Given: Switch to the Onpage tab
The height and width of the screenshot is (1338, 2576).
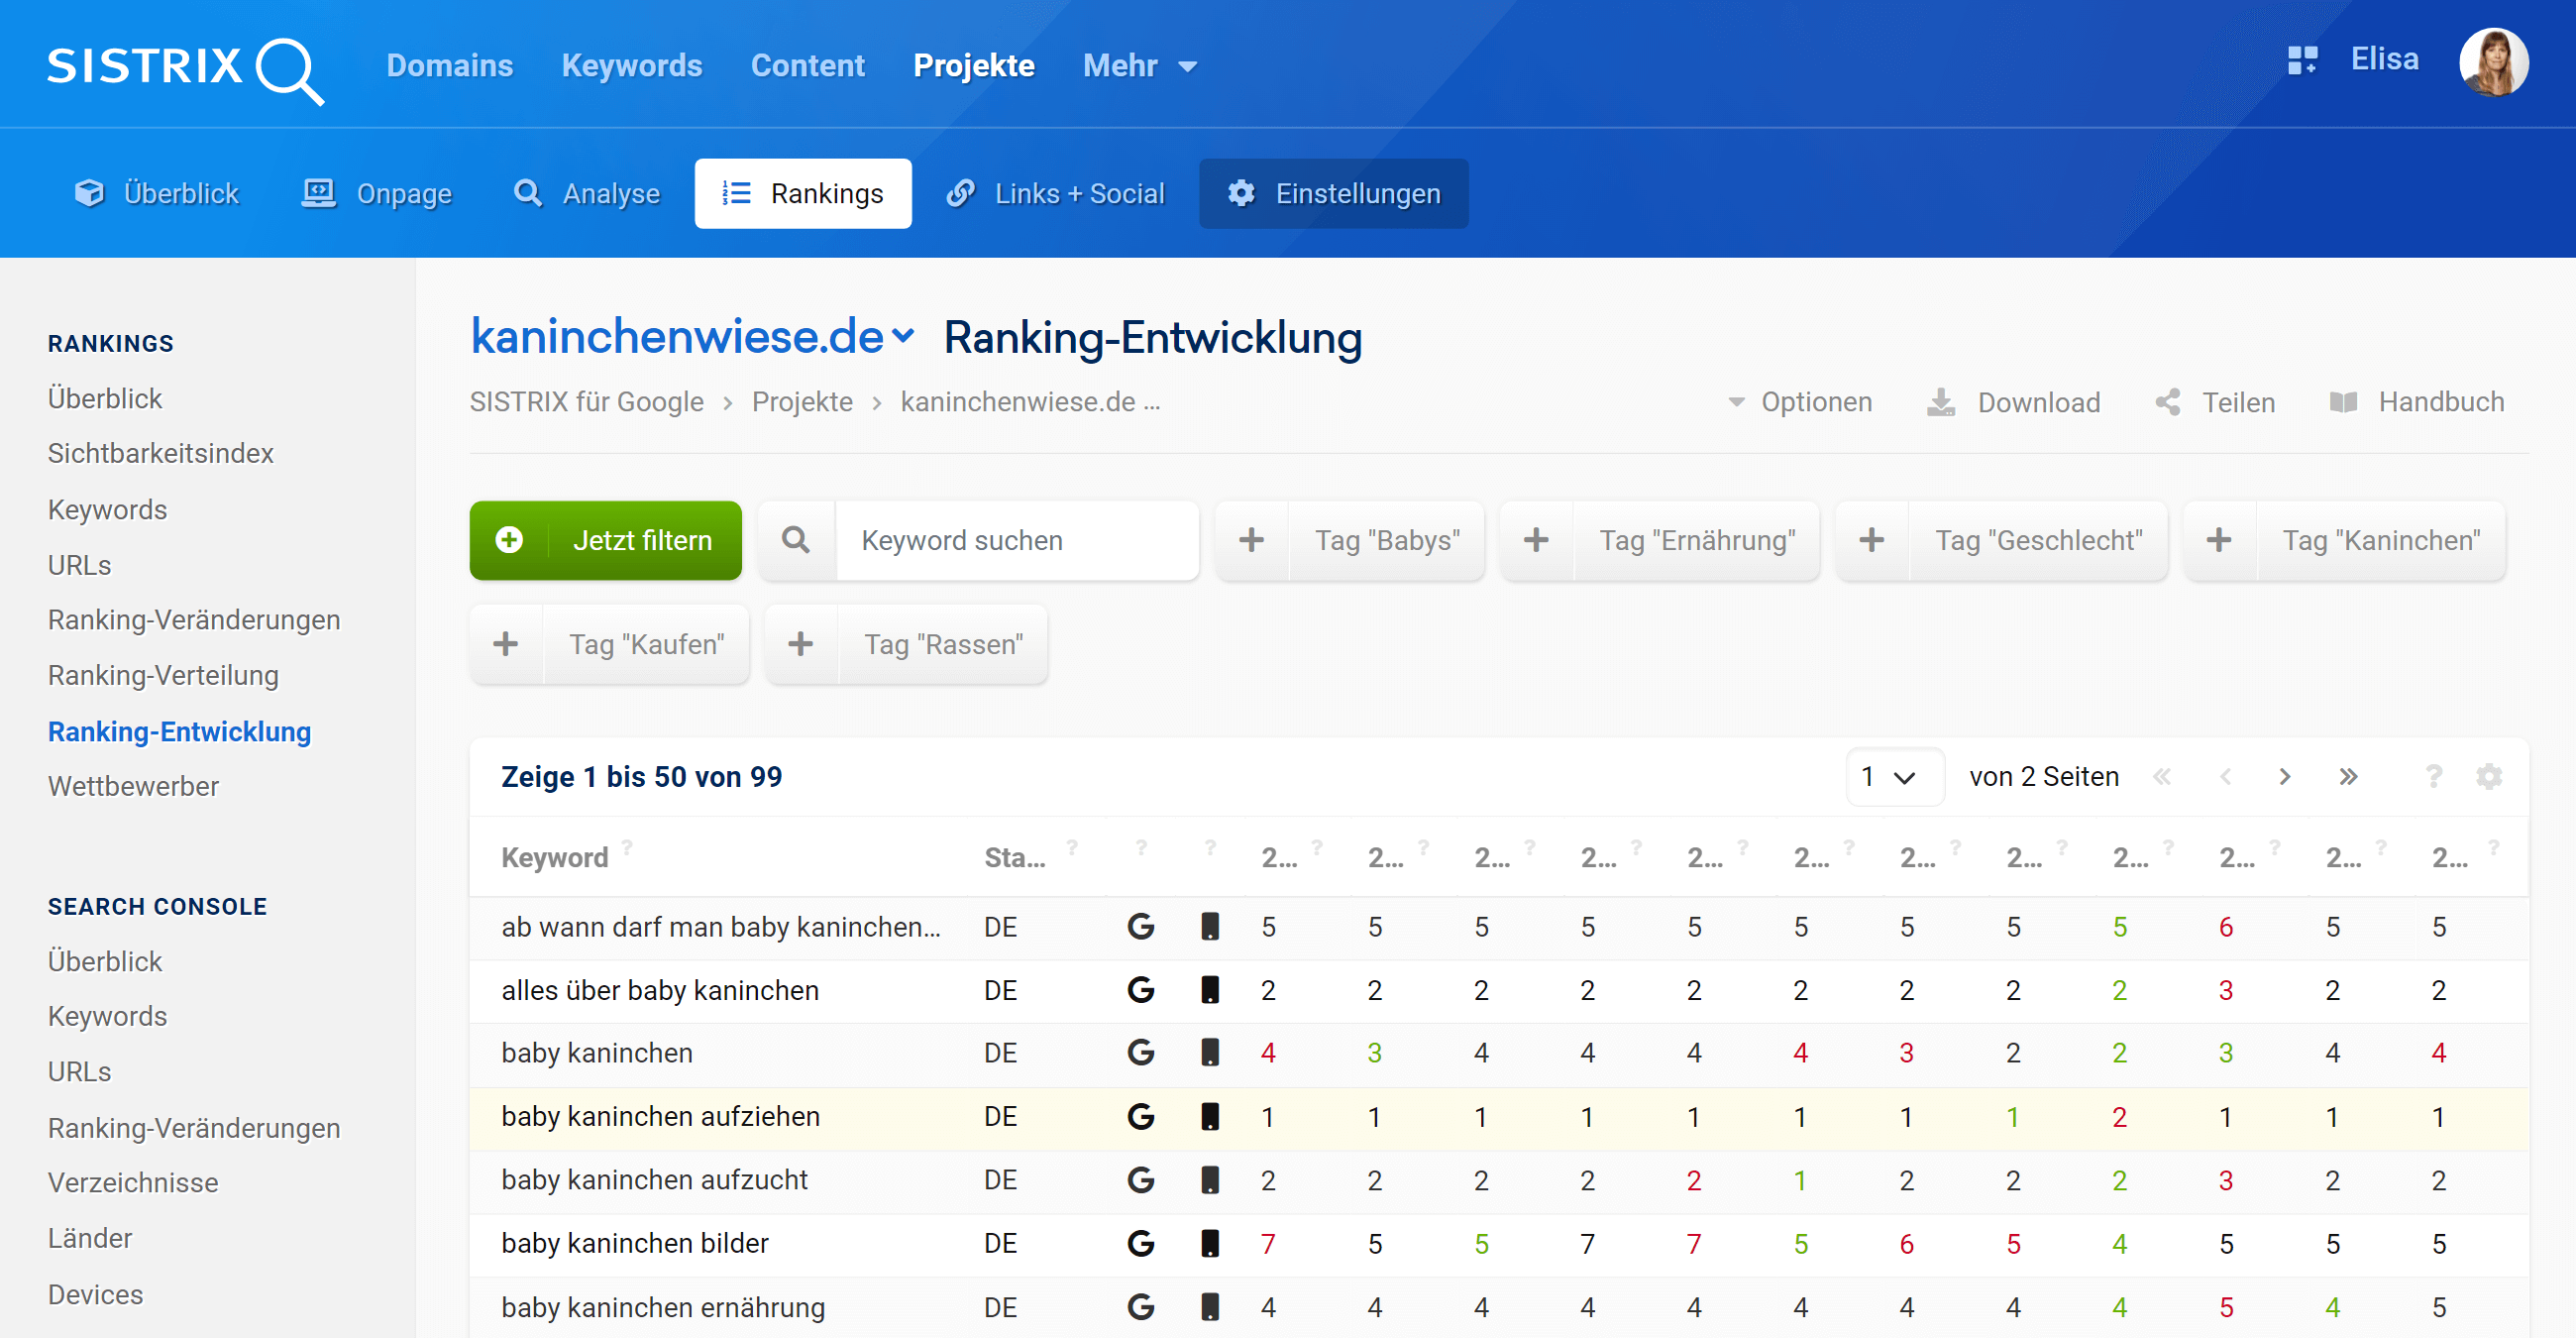Looking at the screenshot, I should point(378,194).
